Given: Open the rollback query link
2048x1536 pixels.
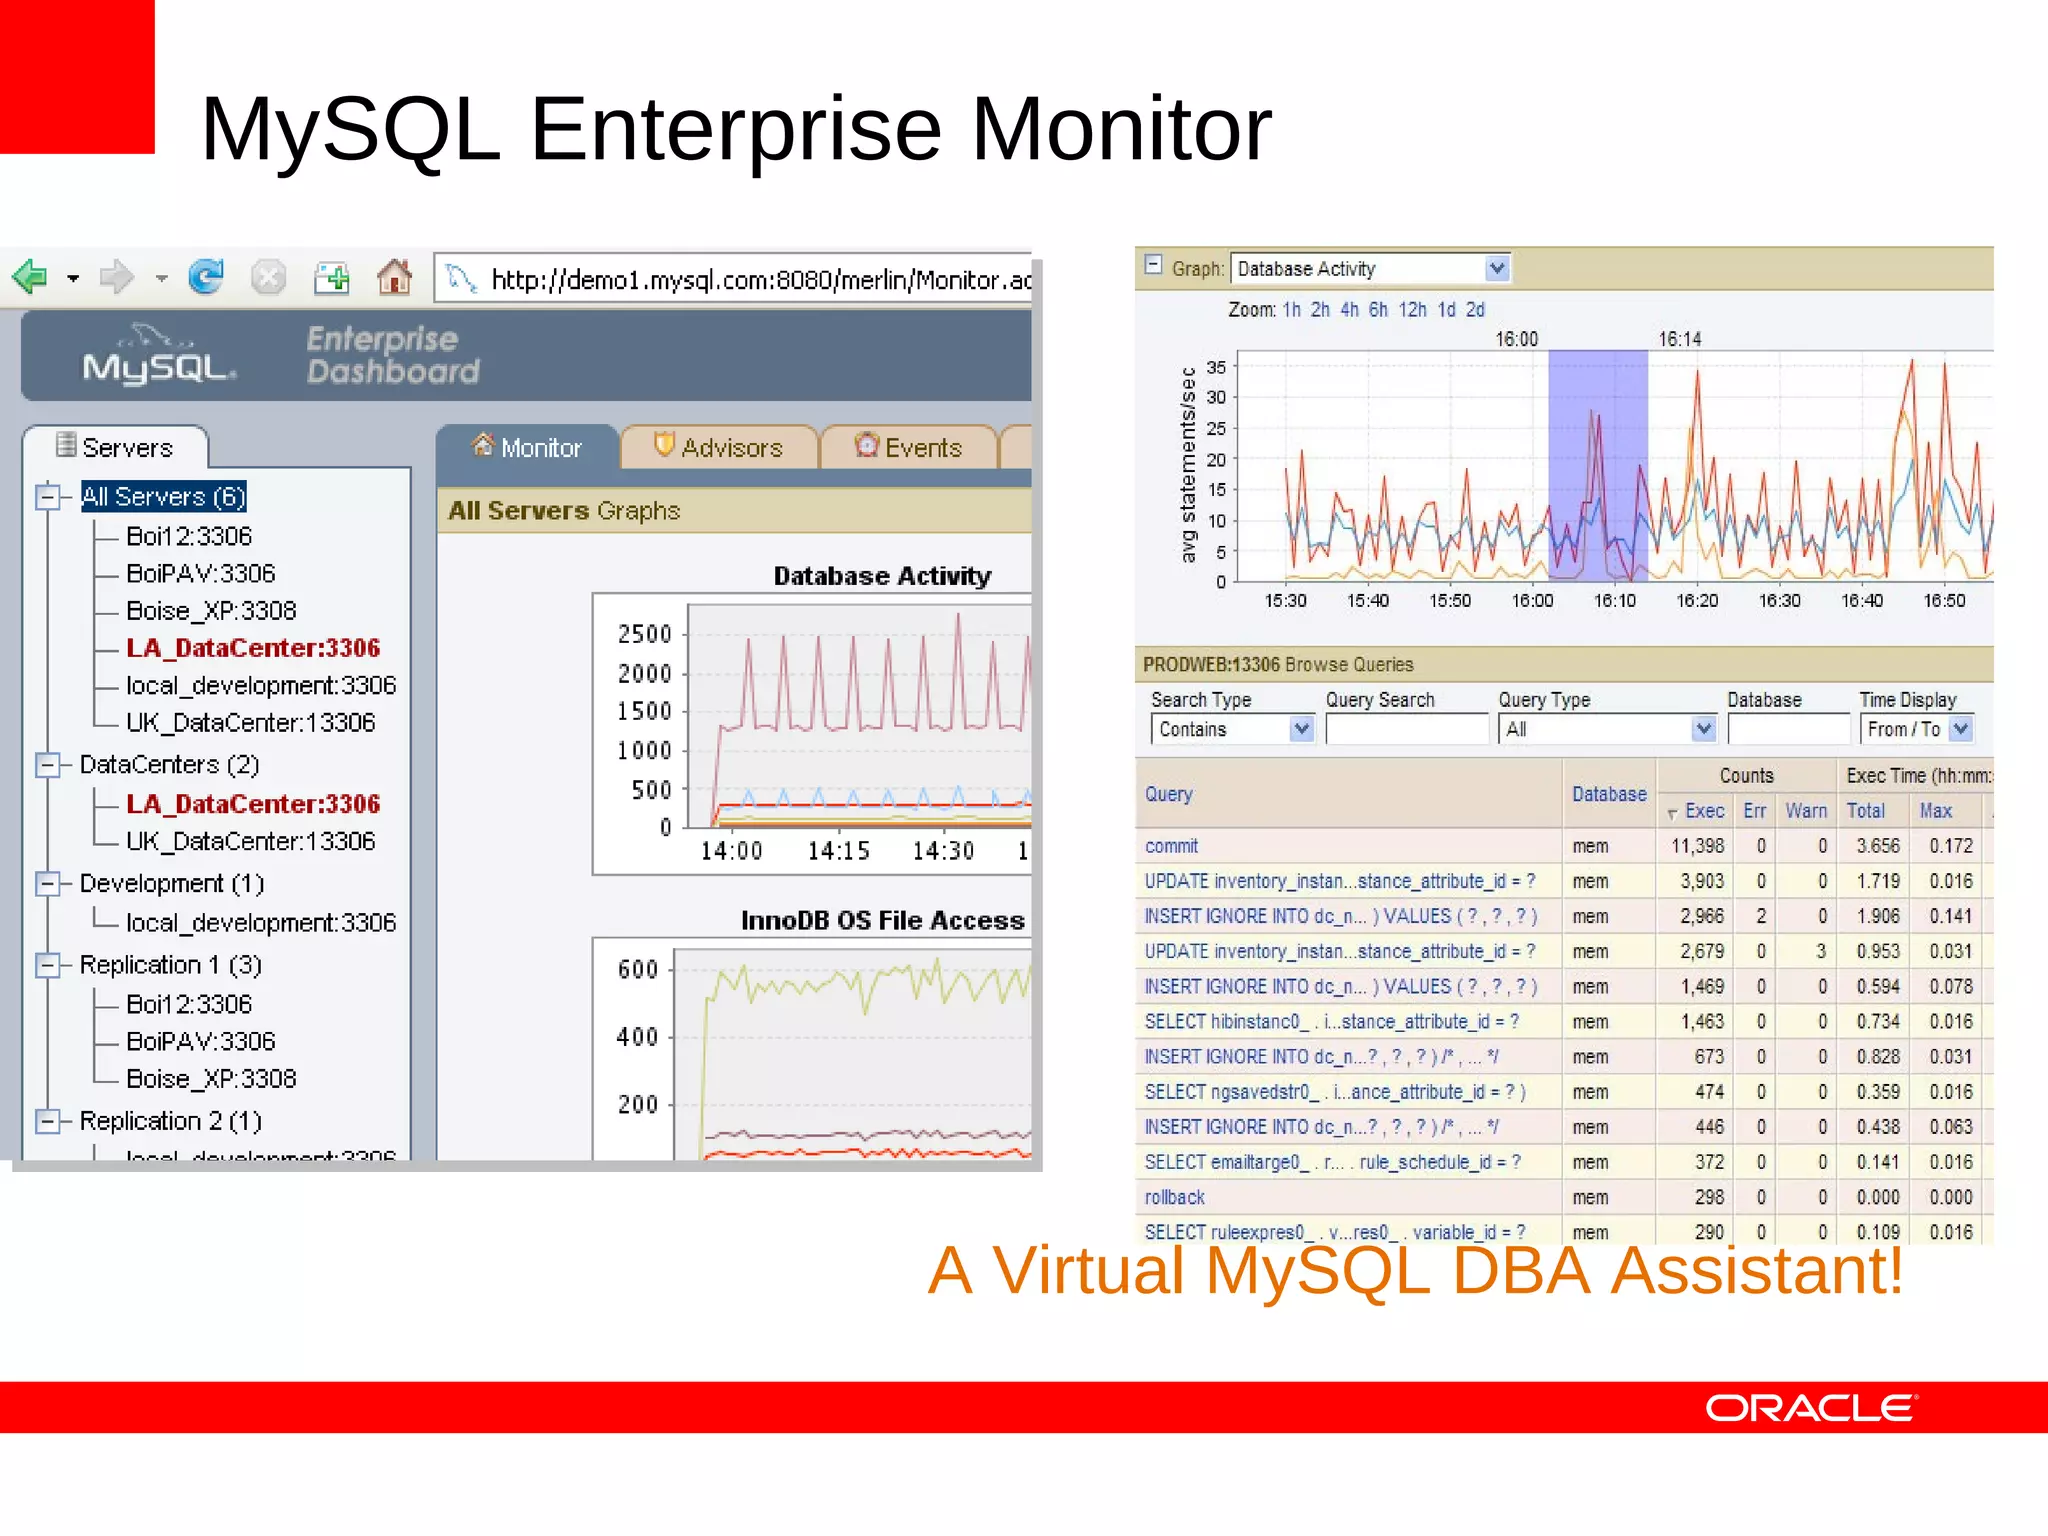Looking at the screenshot, I should pos(1174,1197).
